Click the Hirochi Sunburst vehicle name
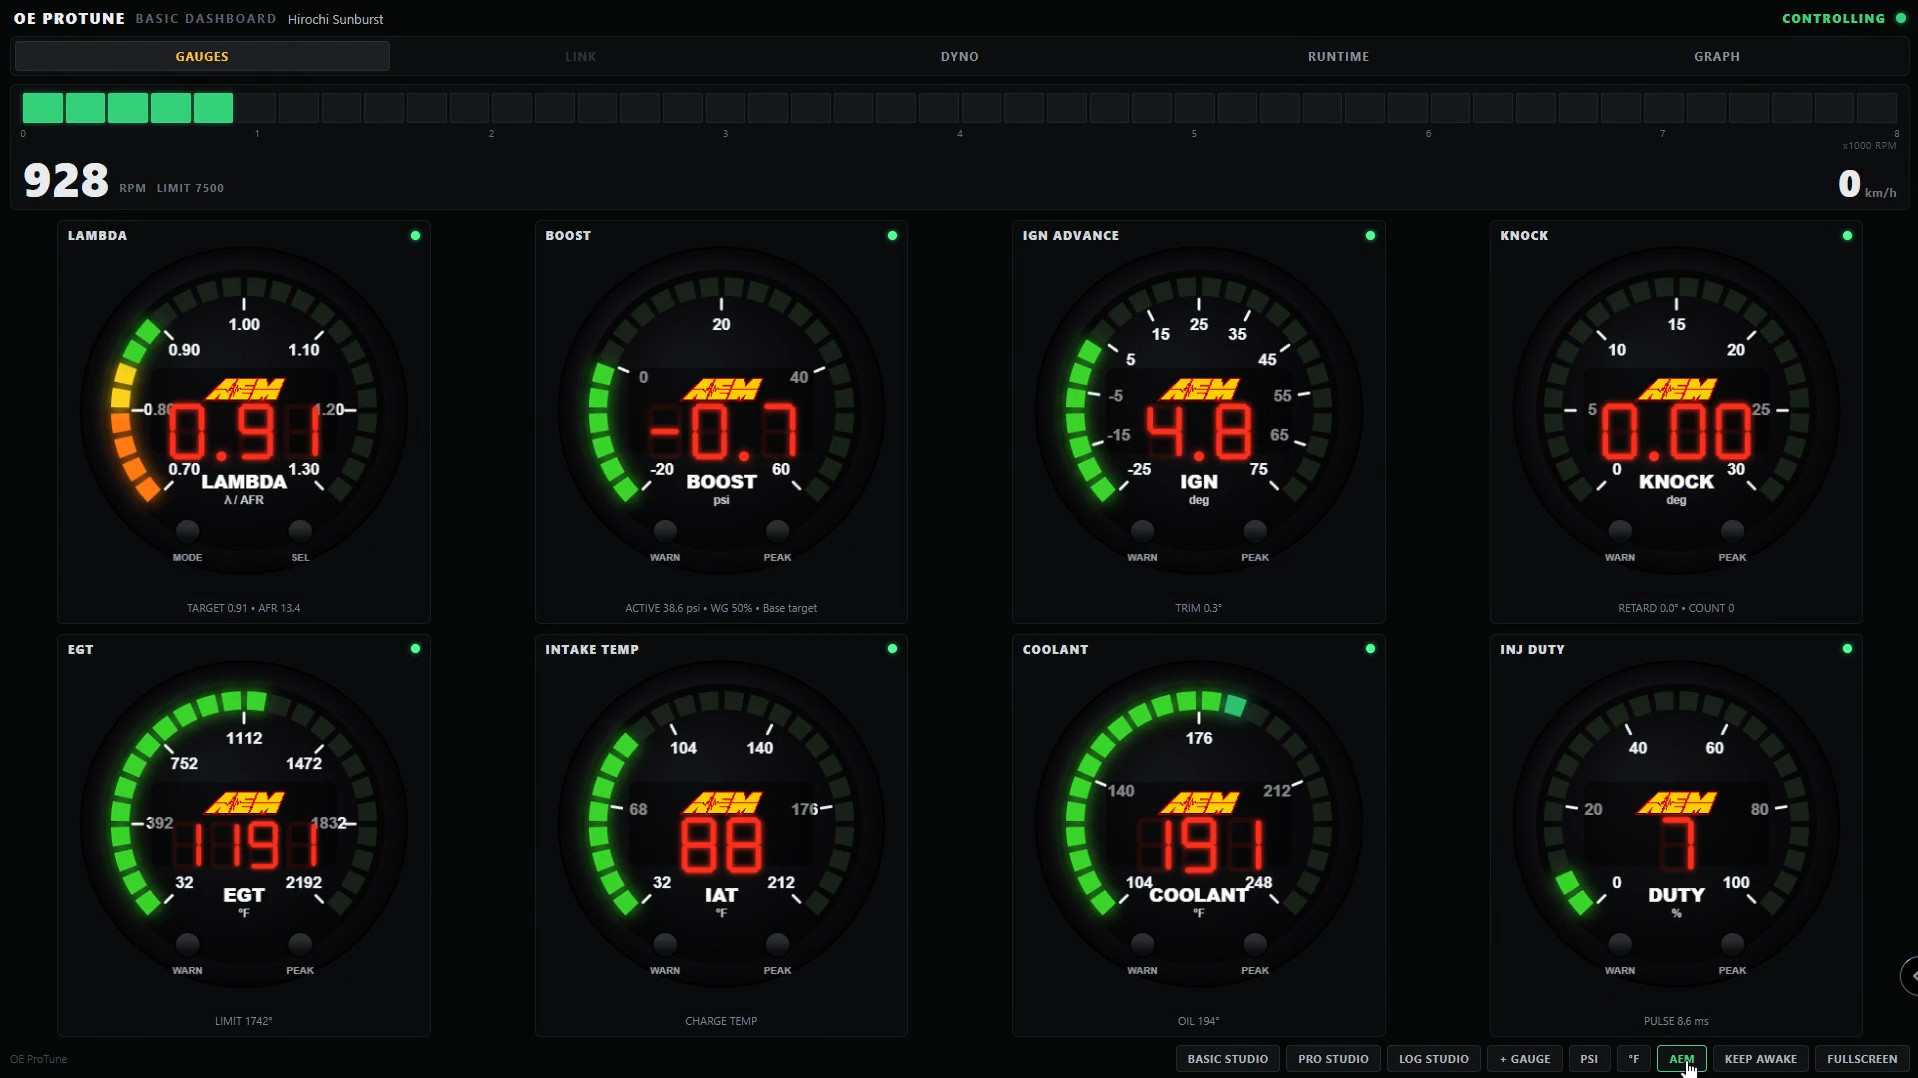 click(335, 19)
